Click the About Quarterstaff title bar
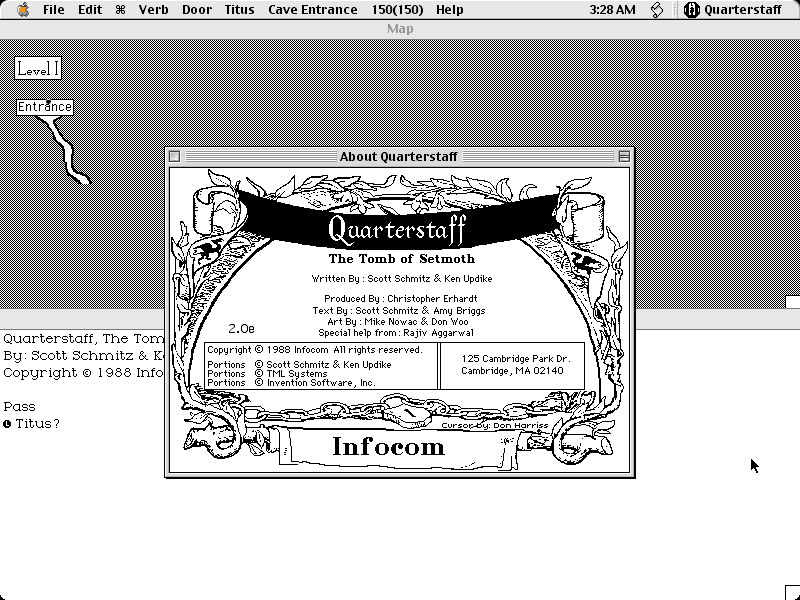Viewport: 800px width, 600px height. 398,157
